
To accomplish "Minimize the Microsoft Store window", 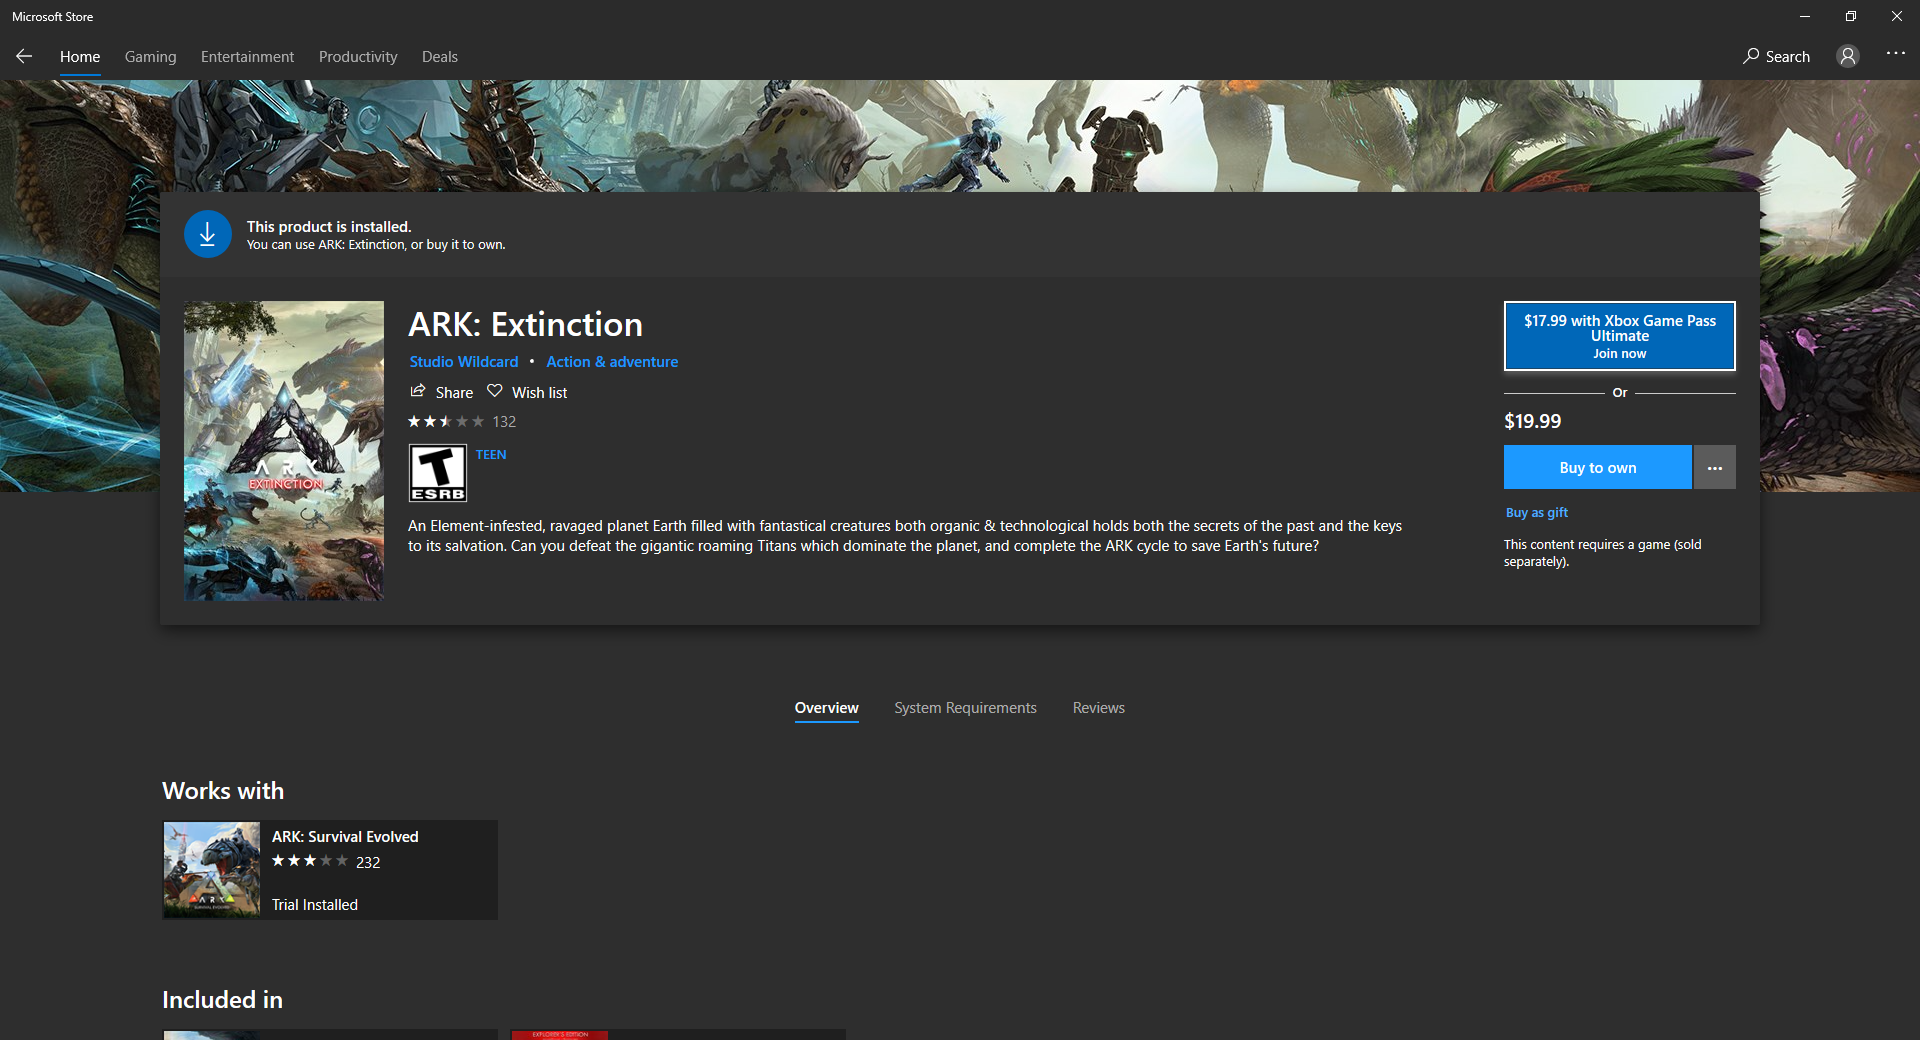I will pyautogui.click(x=1805, y=16).
